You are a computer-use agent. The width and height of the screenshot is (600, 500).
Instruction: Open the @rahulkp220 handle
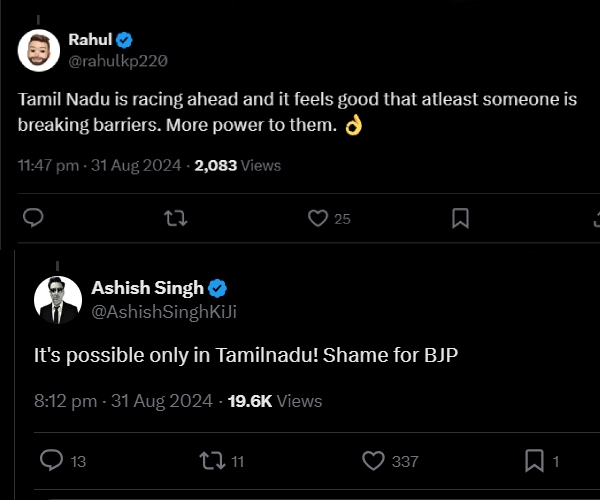[x=117, y=60]
